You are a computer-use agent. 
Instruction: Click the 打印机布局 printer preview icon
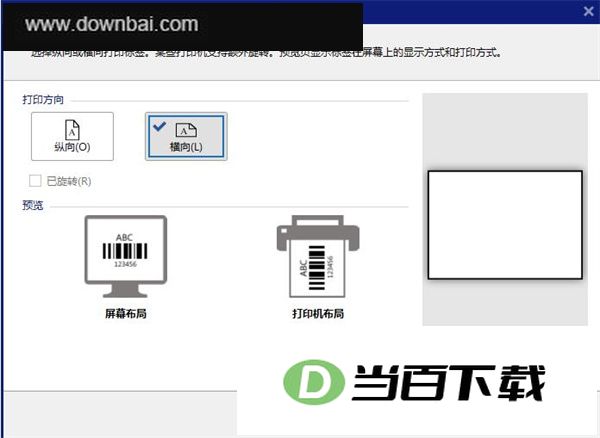tap(318, 256)
